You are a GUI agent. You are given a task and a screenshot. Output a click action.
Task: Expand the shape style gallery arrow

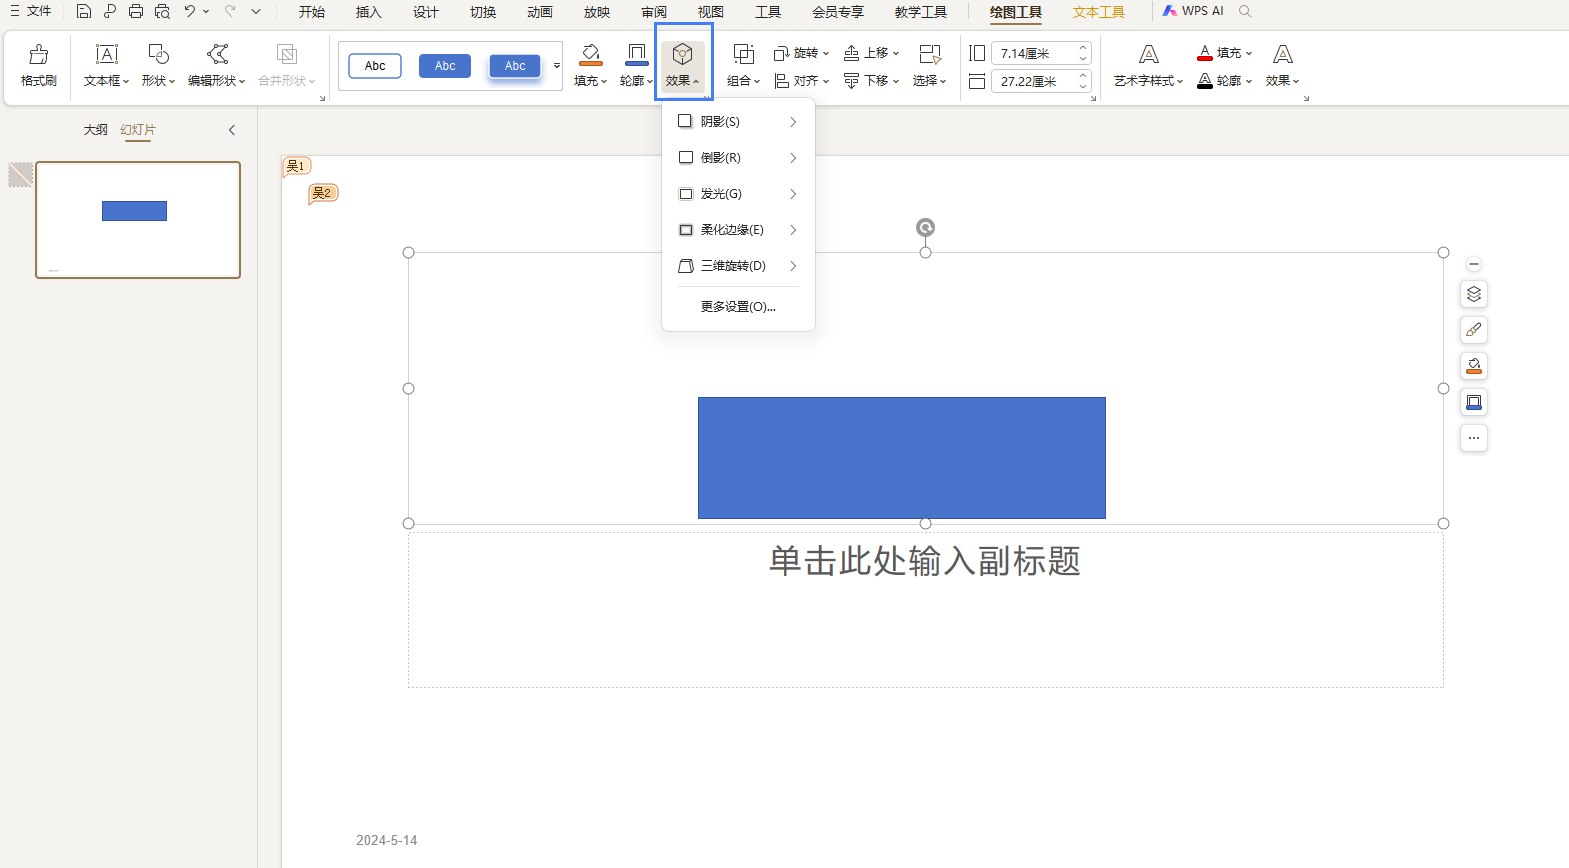pos(557,66)
